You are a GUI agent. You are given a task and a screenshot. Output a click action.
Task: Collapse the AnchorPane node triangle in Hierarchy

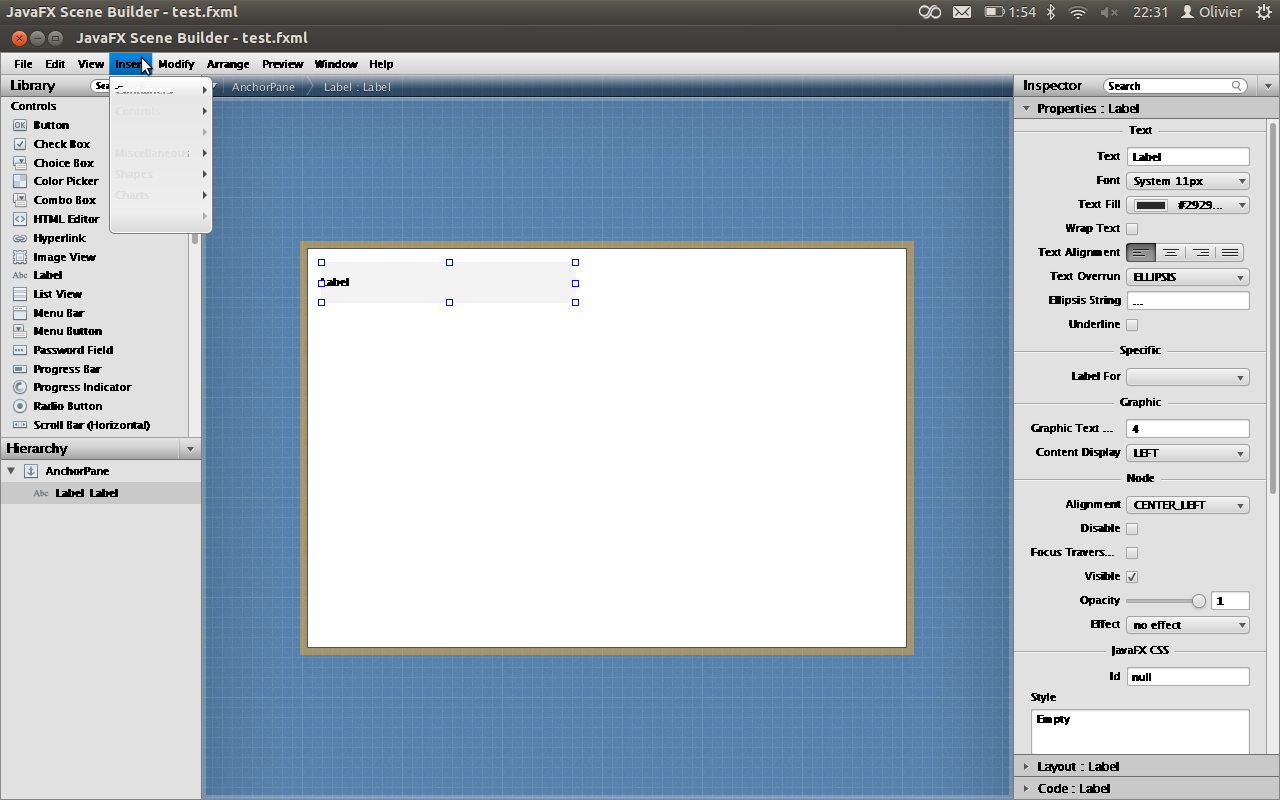click(11, 471)
